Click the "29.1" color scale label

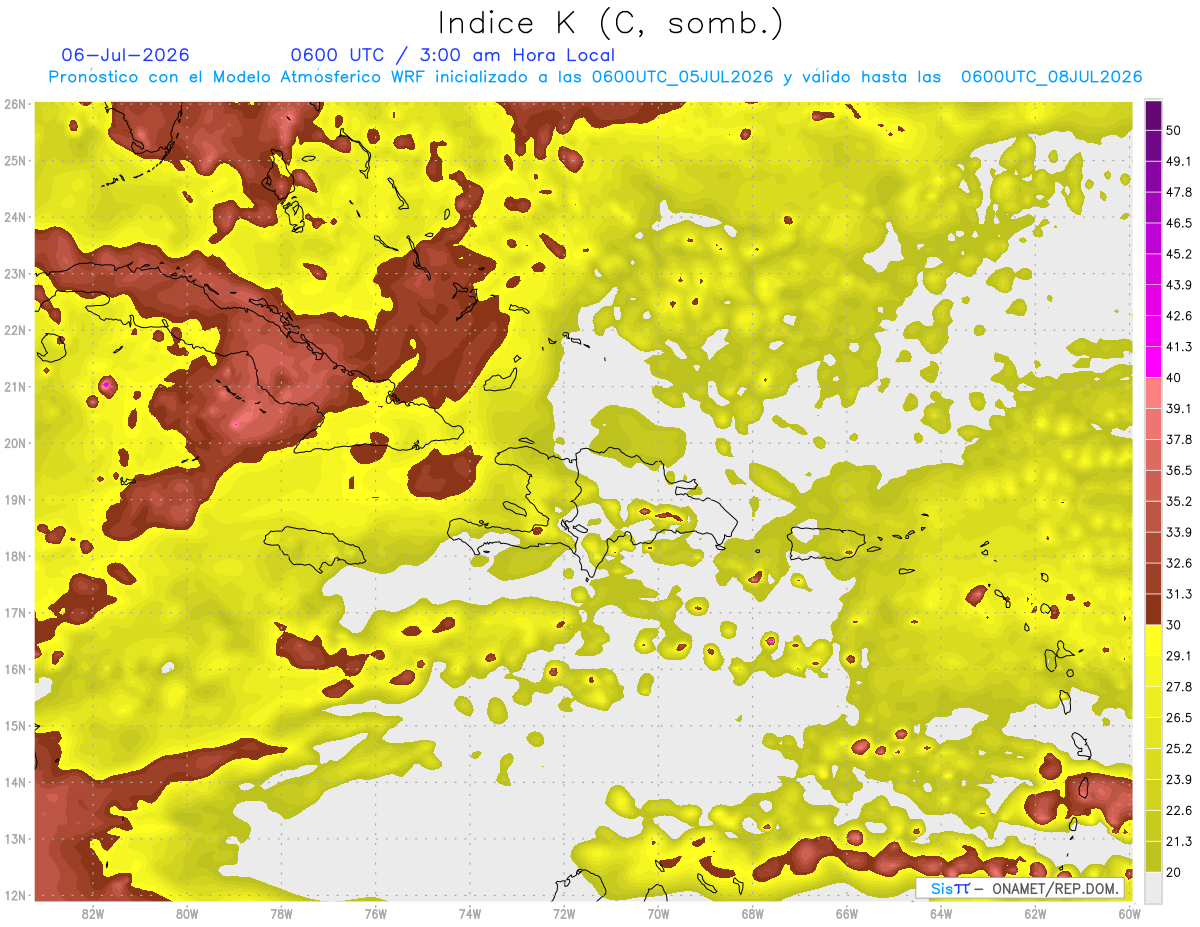click(1179, 655)
